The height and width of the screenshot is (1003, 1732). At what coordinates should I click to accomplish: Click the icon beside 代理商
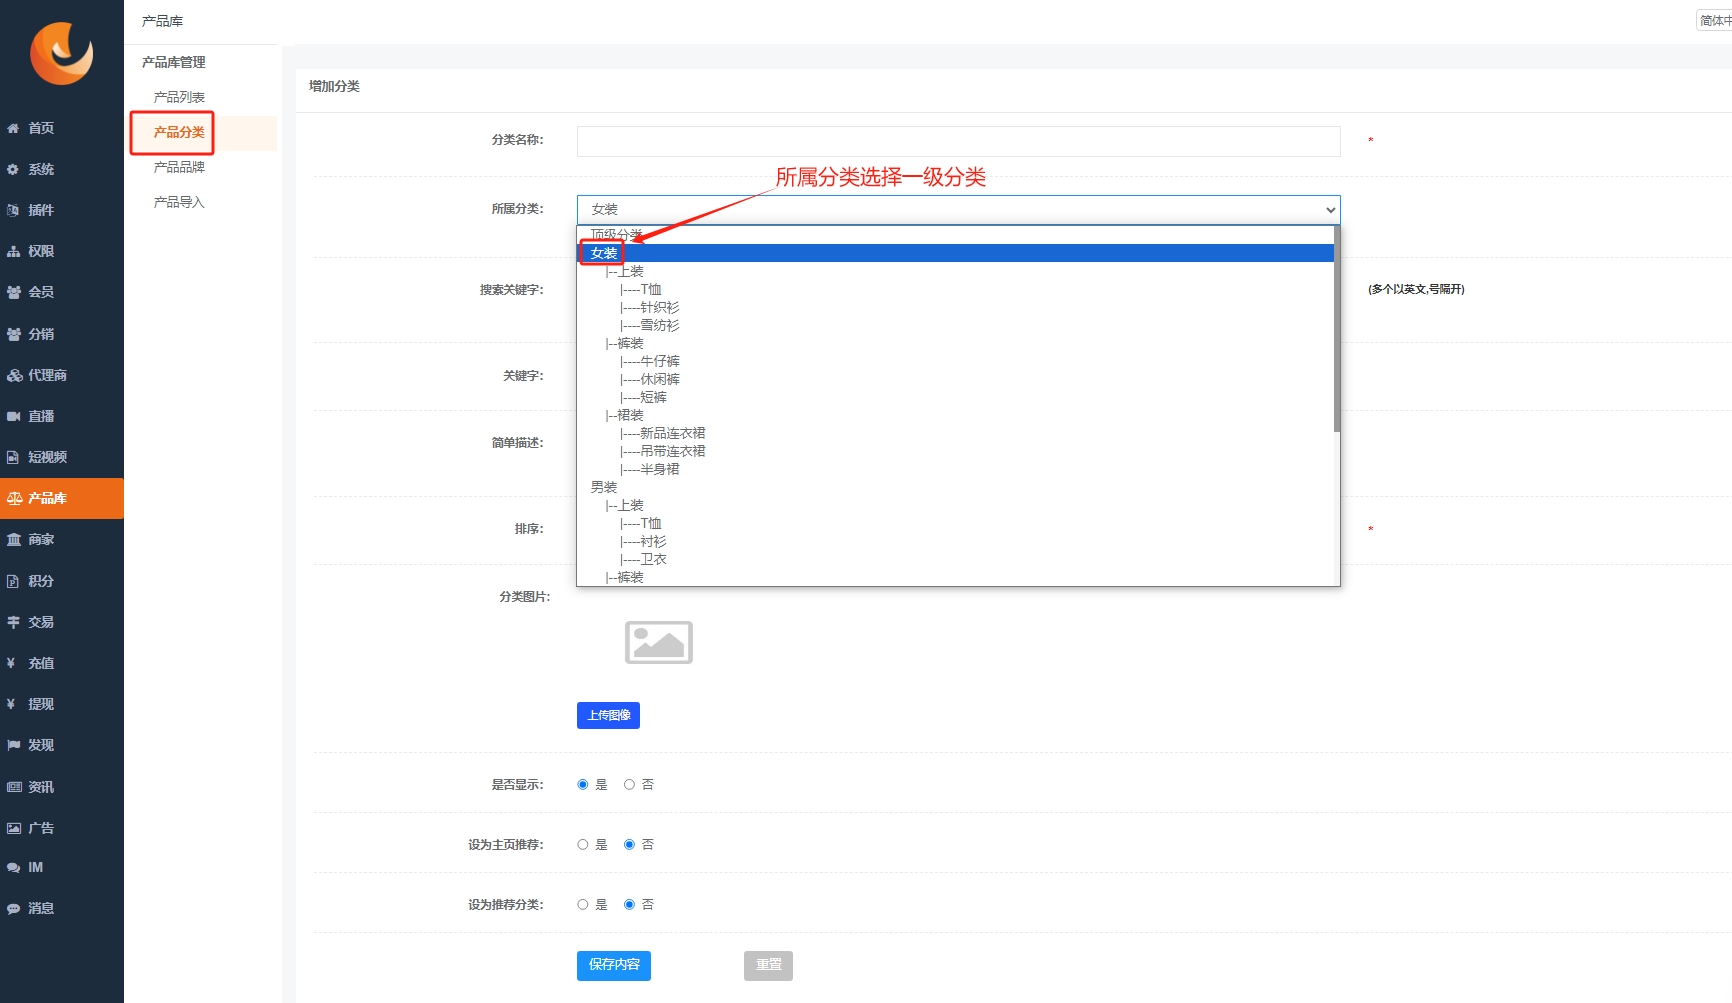[14, 375]
